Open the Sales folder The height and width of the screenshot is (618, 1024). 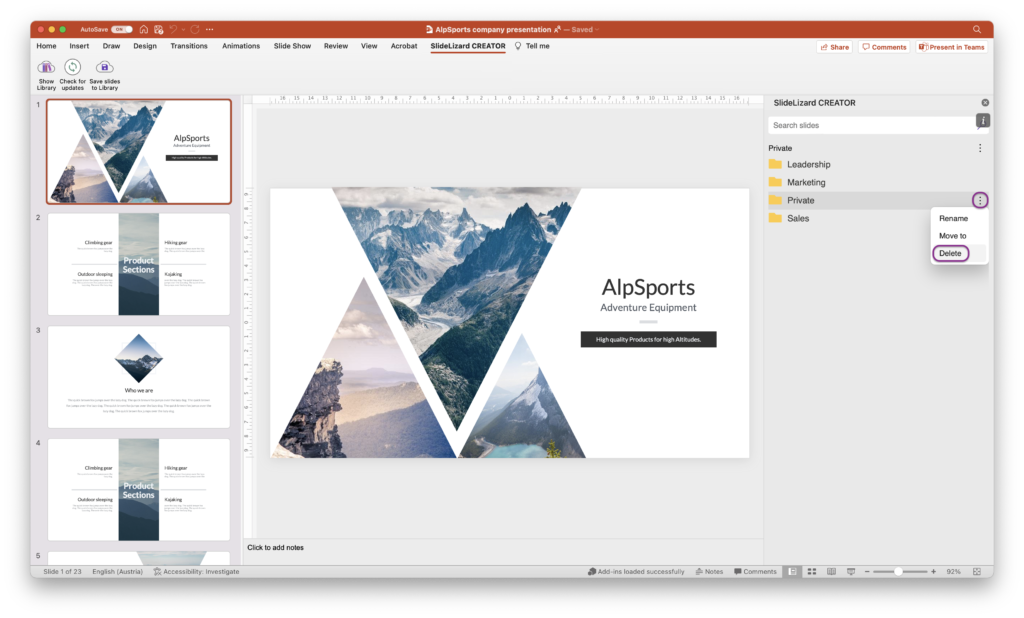[797, 218]
